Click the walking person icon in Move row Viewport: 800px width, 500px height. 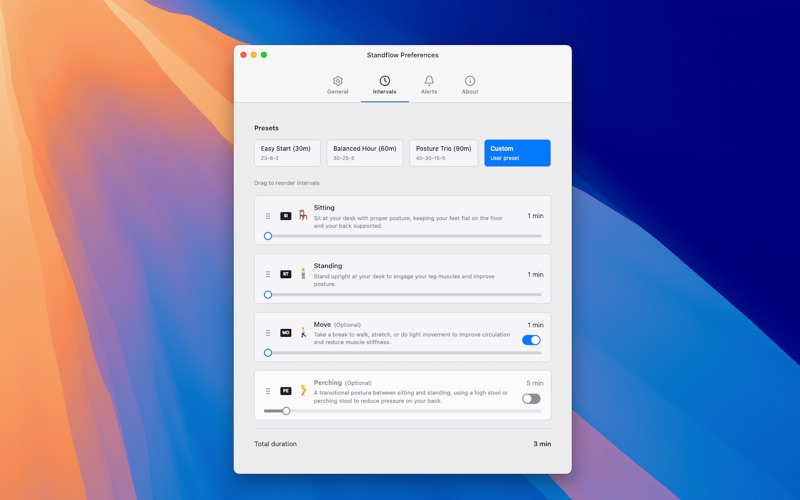tap(303, 332)
